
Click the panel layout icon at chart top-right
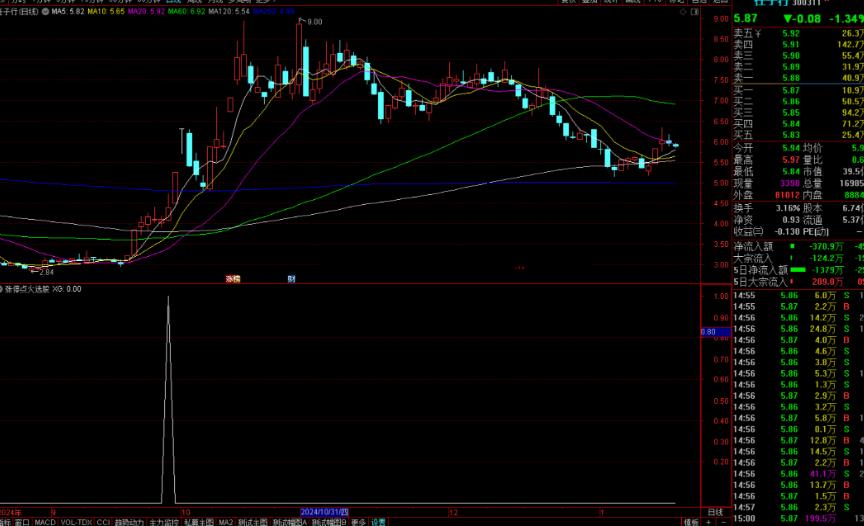[695, 11]
